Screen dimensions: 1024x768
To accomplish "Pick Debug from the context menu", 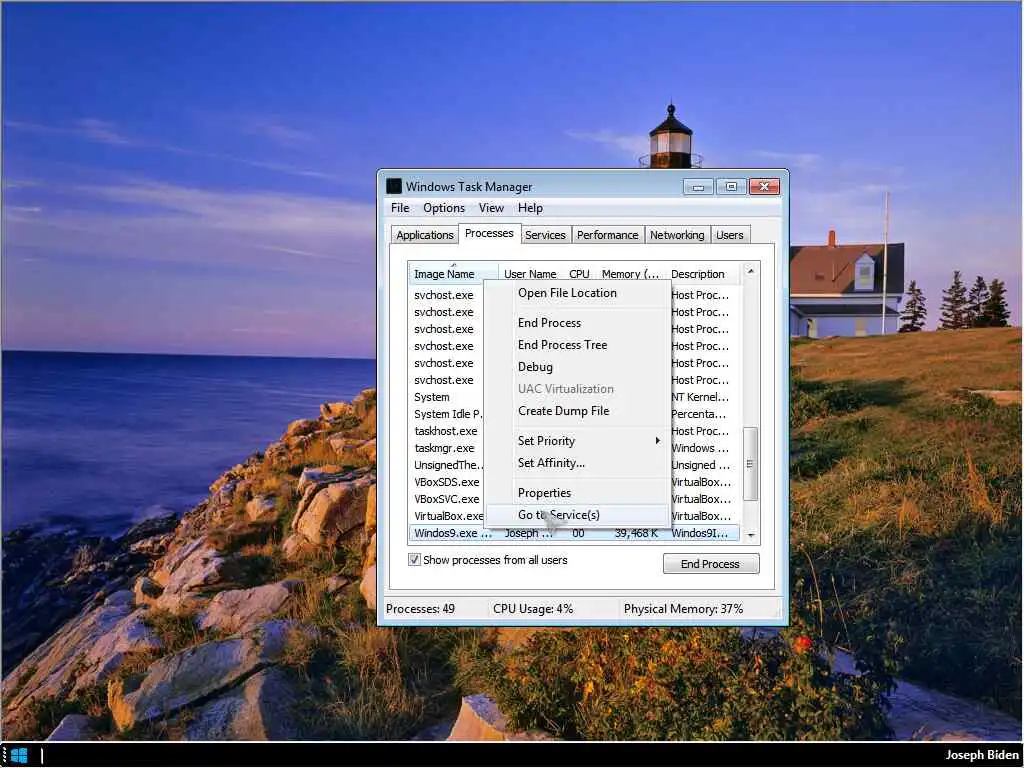I will pyautogui.click(x=578, y=367).
